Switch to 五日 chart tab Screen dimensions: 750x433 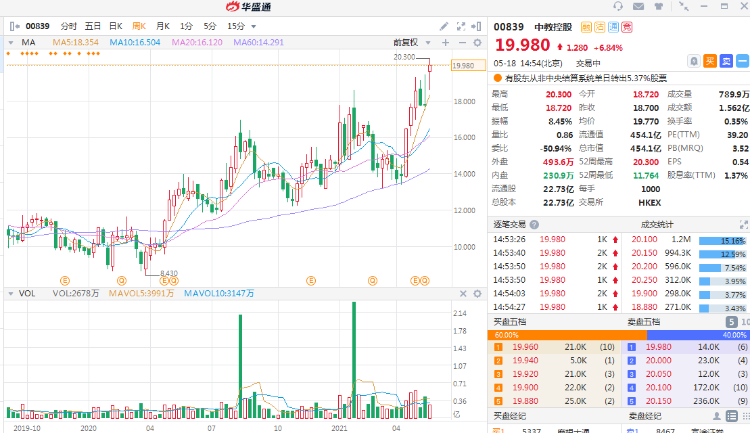point(93,26)
